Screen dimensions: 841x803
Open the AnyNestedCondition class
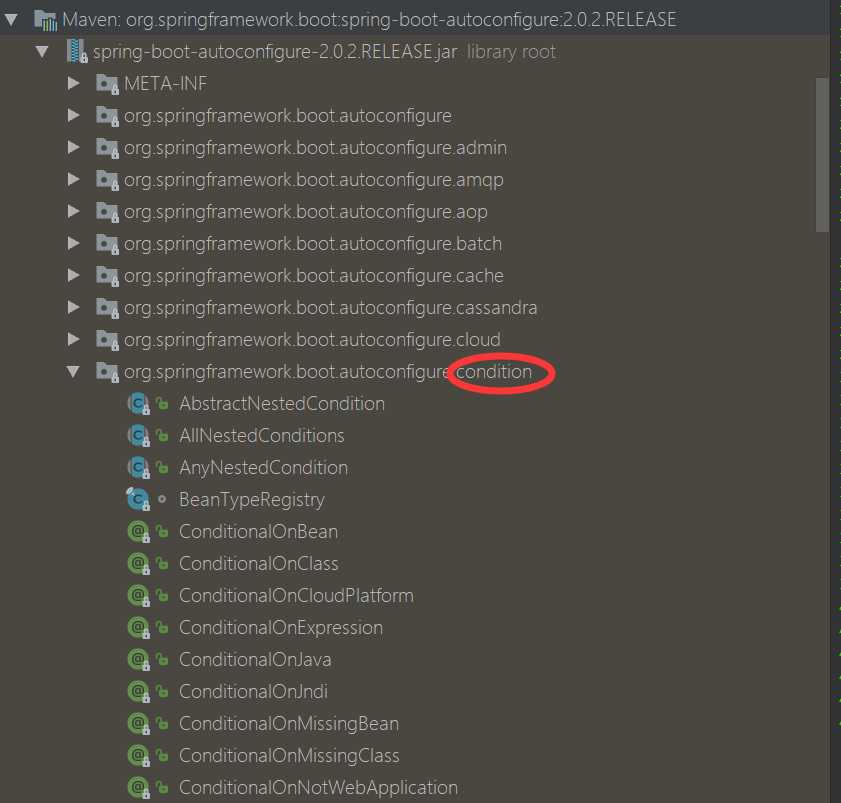(x=263, y=468)
